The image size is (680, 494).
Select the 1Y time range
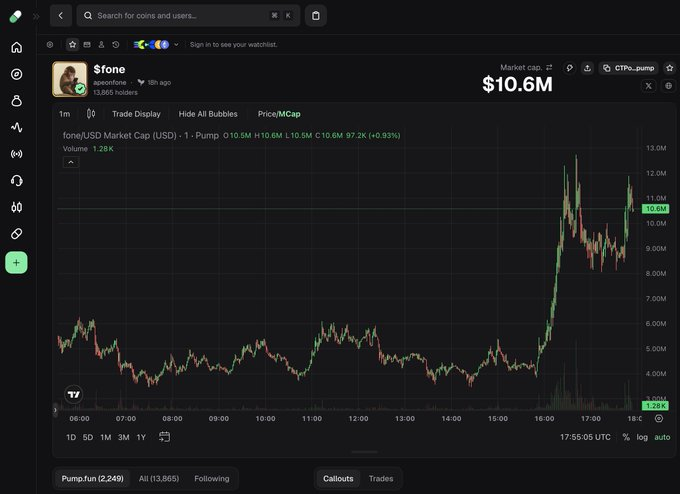point(141,437)
